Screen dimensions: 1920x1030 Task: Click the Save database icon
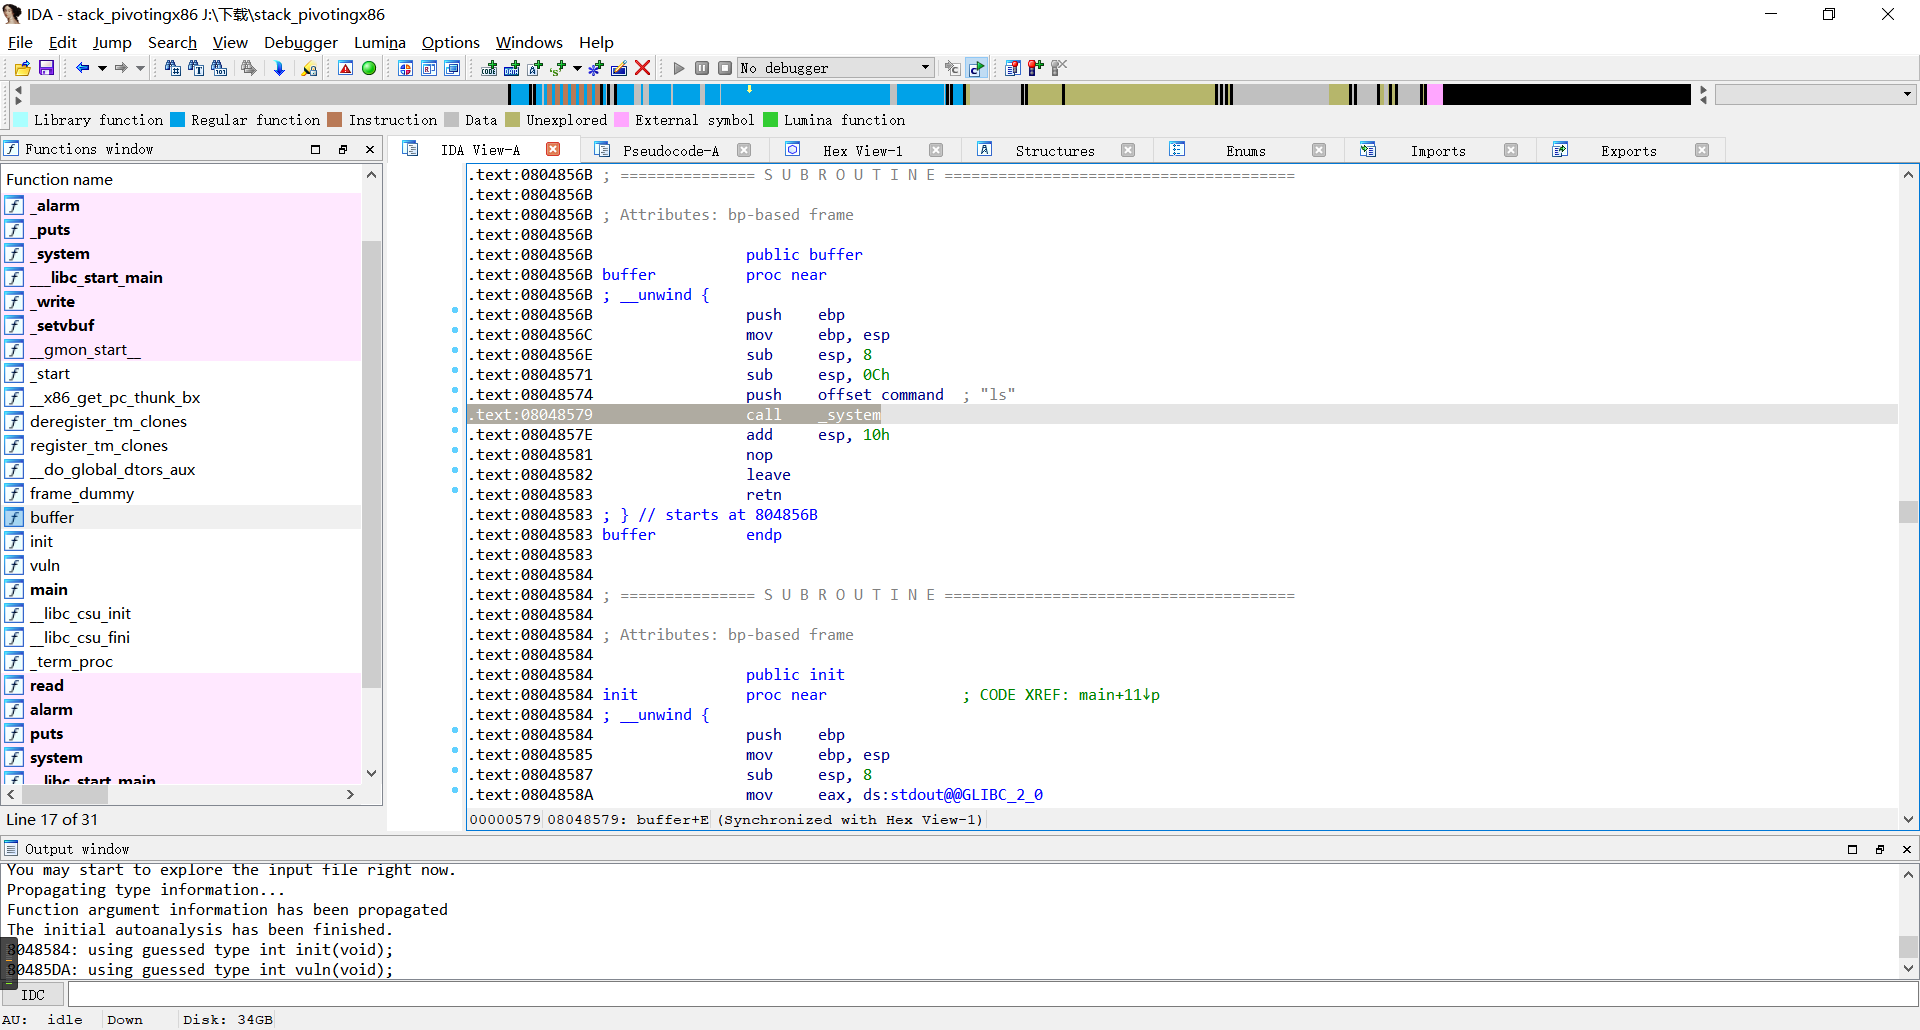(x=46, y=68)
